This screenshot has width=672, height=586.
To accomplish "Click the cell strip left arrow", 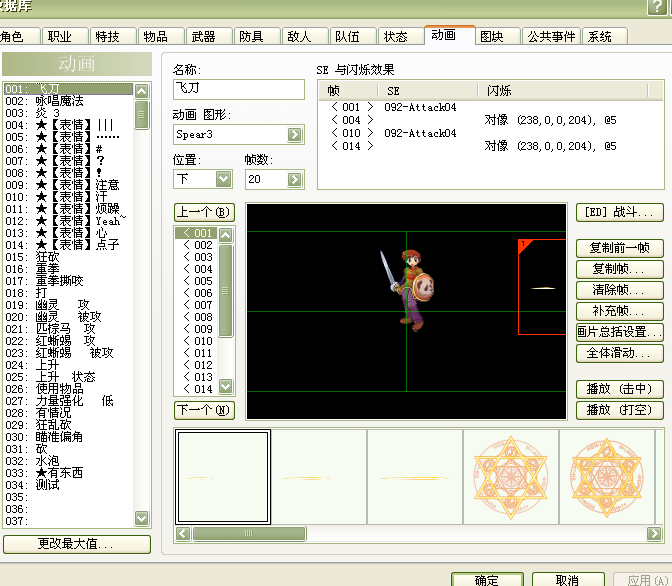I will pyautogui.click(x=183, y=533).
